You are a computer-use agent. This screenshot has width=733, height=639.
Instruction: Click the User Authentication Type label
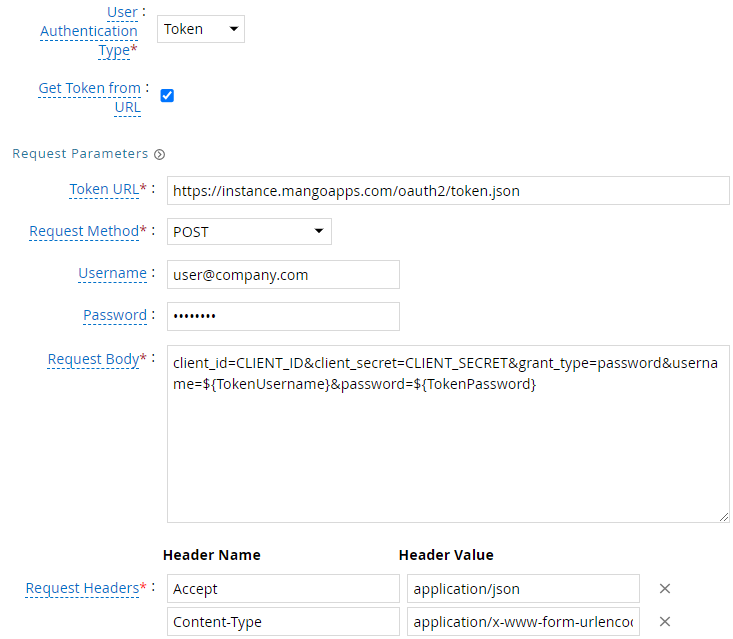click(x=89, y=31)
